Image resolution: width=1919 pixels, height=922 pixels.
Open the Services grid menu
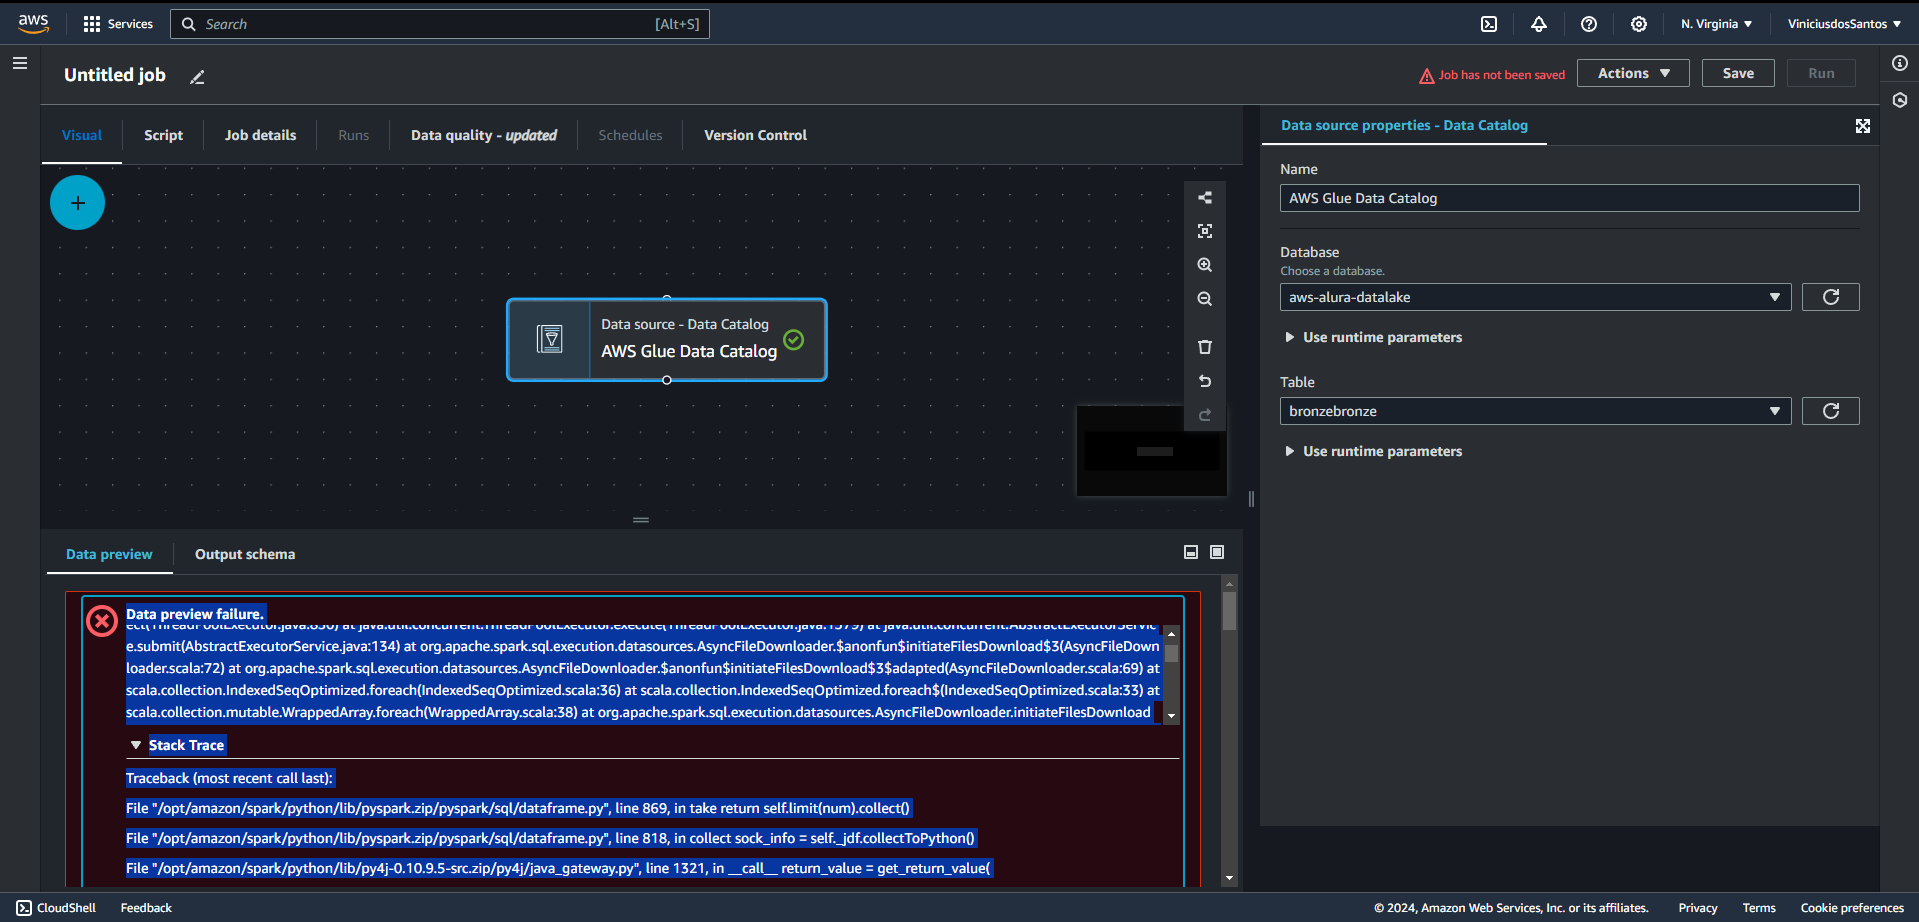(118, 24)
